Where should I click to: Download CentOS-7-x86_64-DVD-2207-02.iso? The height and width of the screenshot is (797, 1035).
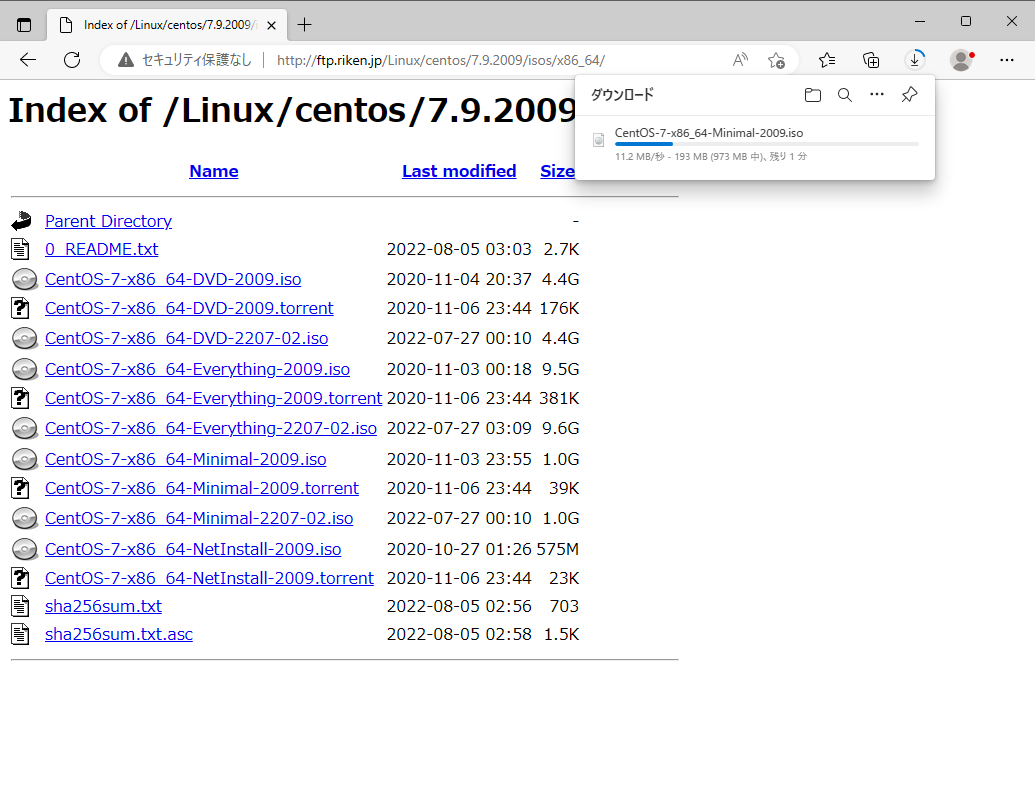pyautogui.click(x=186, y=338)
